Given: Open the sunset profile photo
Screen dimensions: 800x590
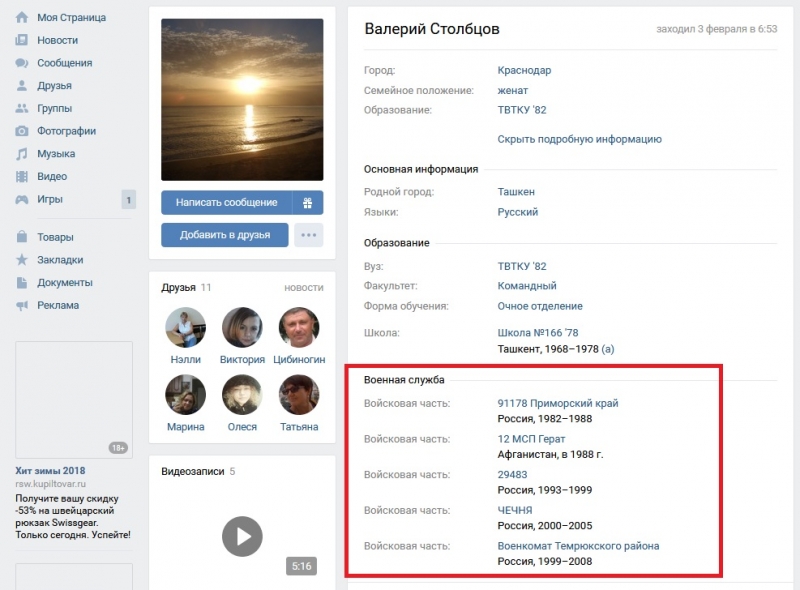Looking at the screenshot, I should tap(242, 99).
